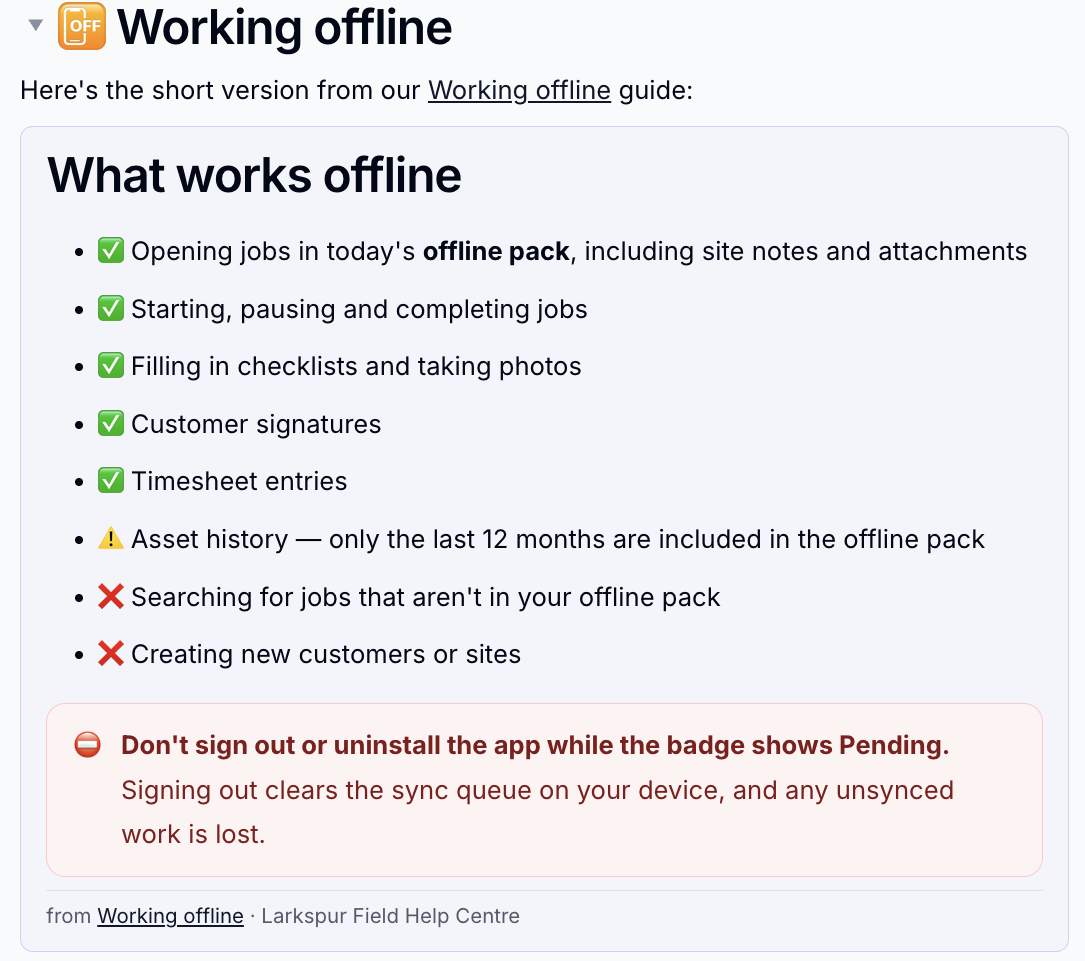Click the green checkmark beside Timesheet entries
The image size is (1085, 961).
[111, 481]
